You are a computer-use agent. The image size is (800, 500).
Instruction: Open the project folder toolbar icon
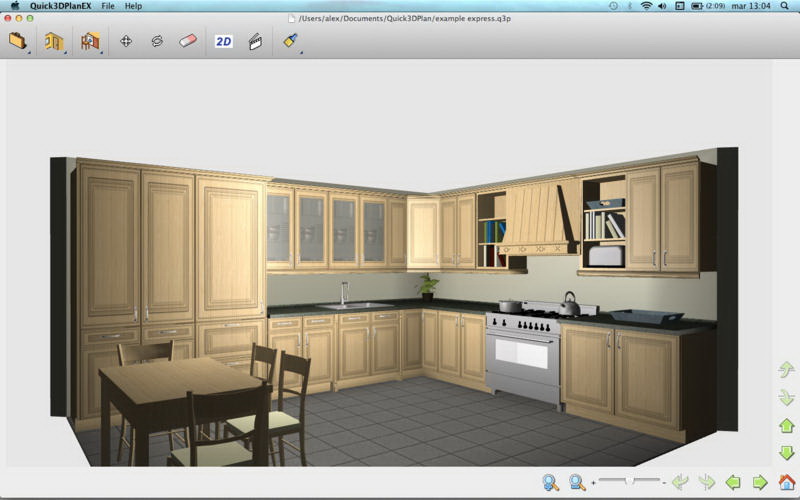tap(17, 41)
